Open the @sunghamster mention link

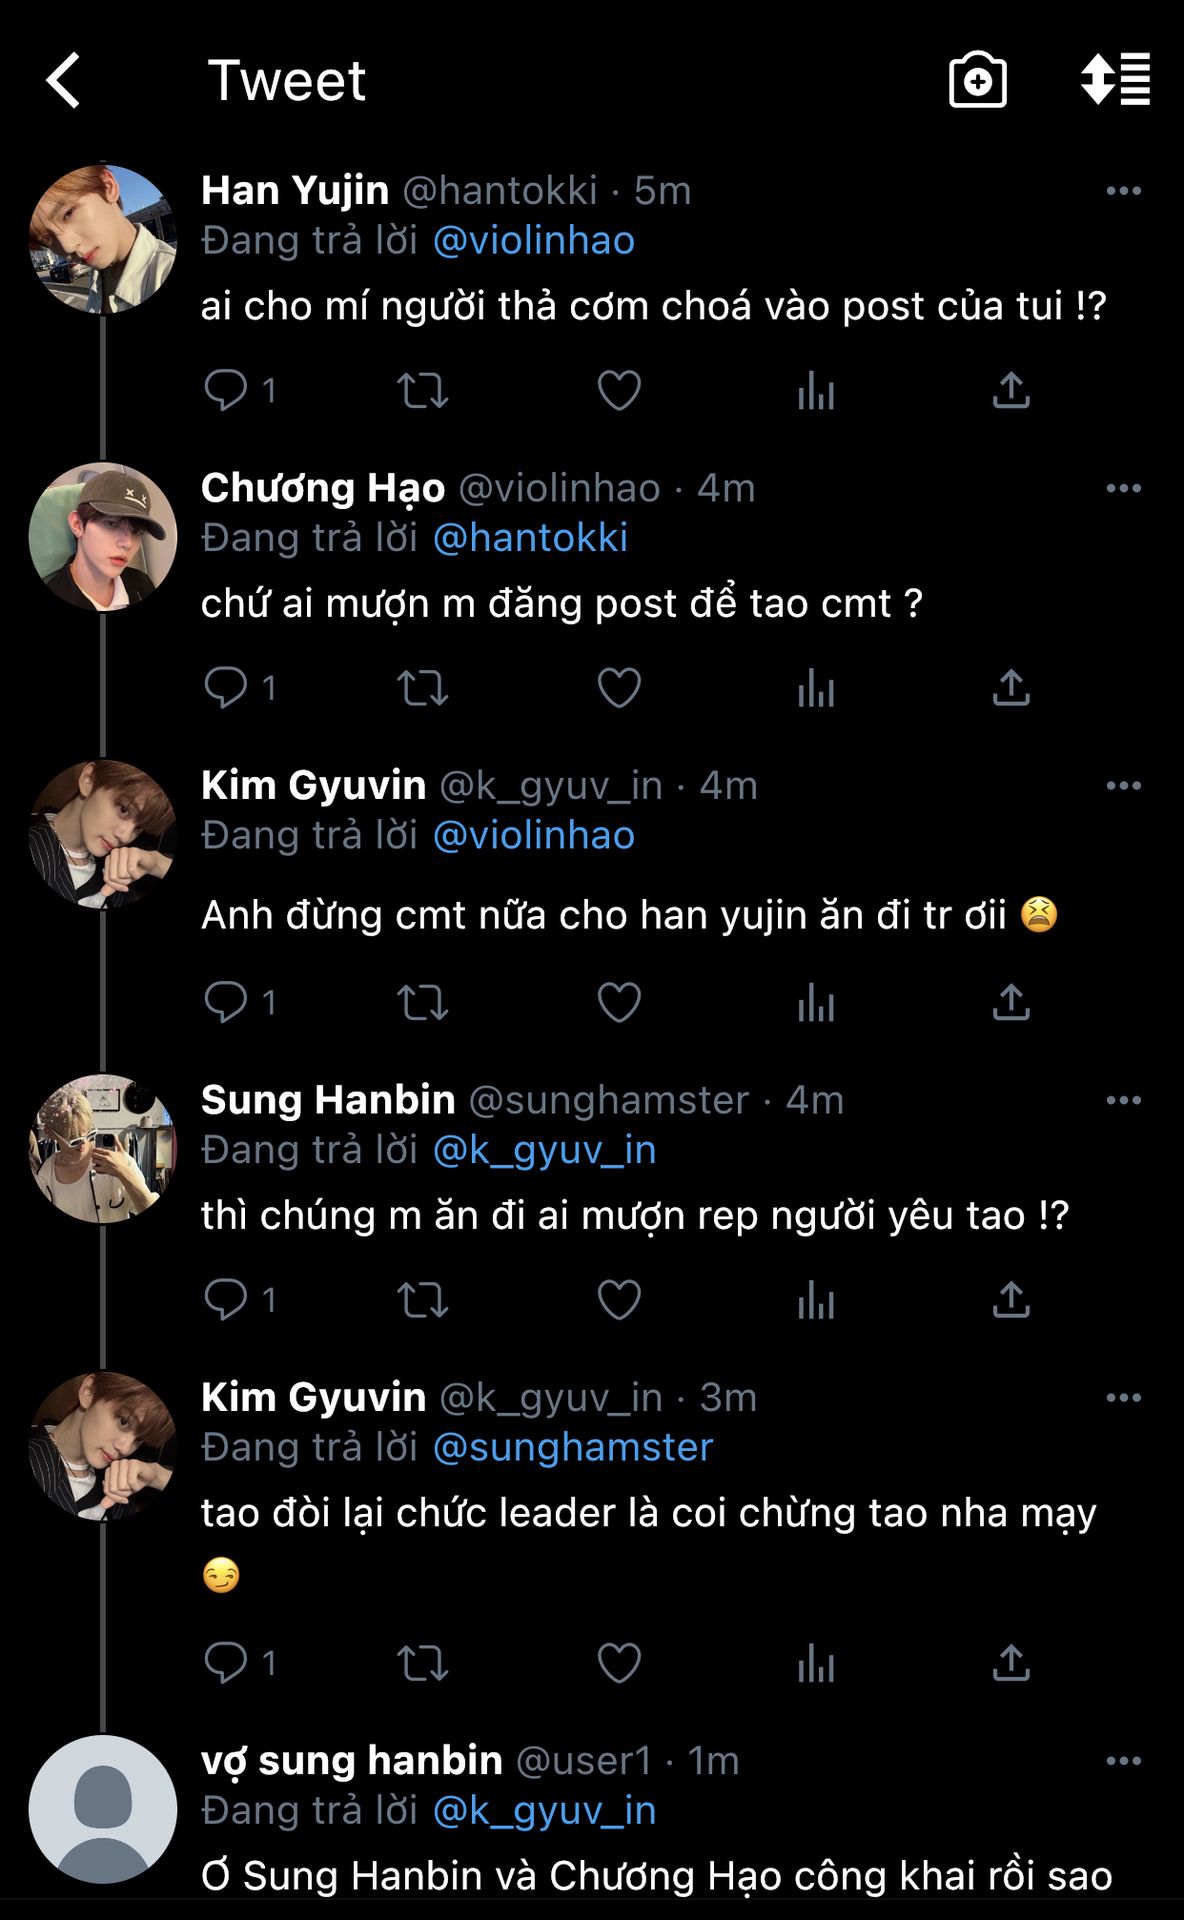pos(573,1447)
